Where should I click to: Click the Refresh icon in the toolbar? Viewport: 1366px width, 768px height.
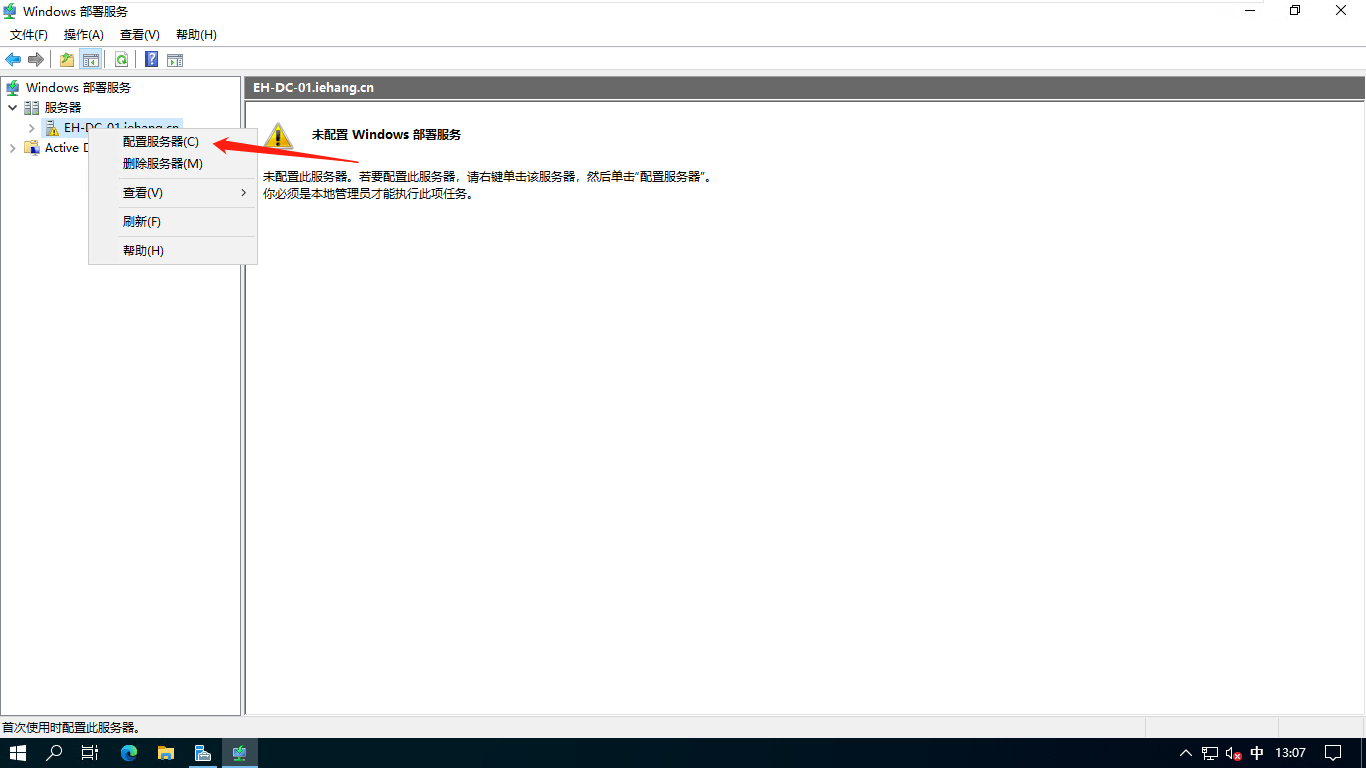pyautogui.click(x=121, y=59)
